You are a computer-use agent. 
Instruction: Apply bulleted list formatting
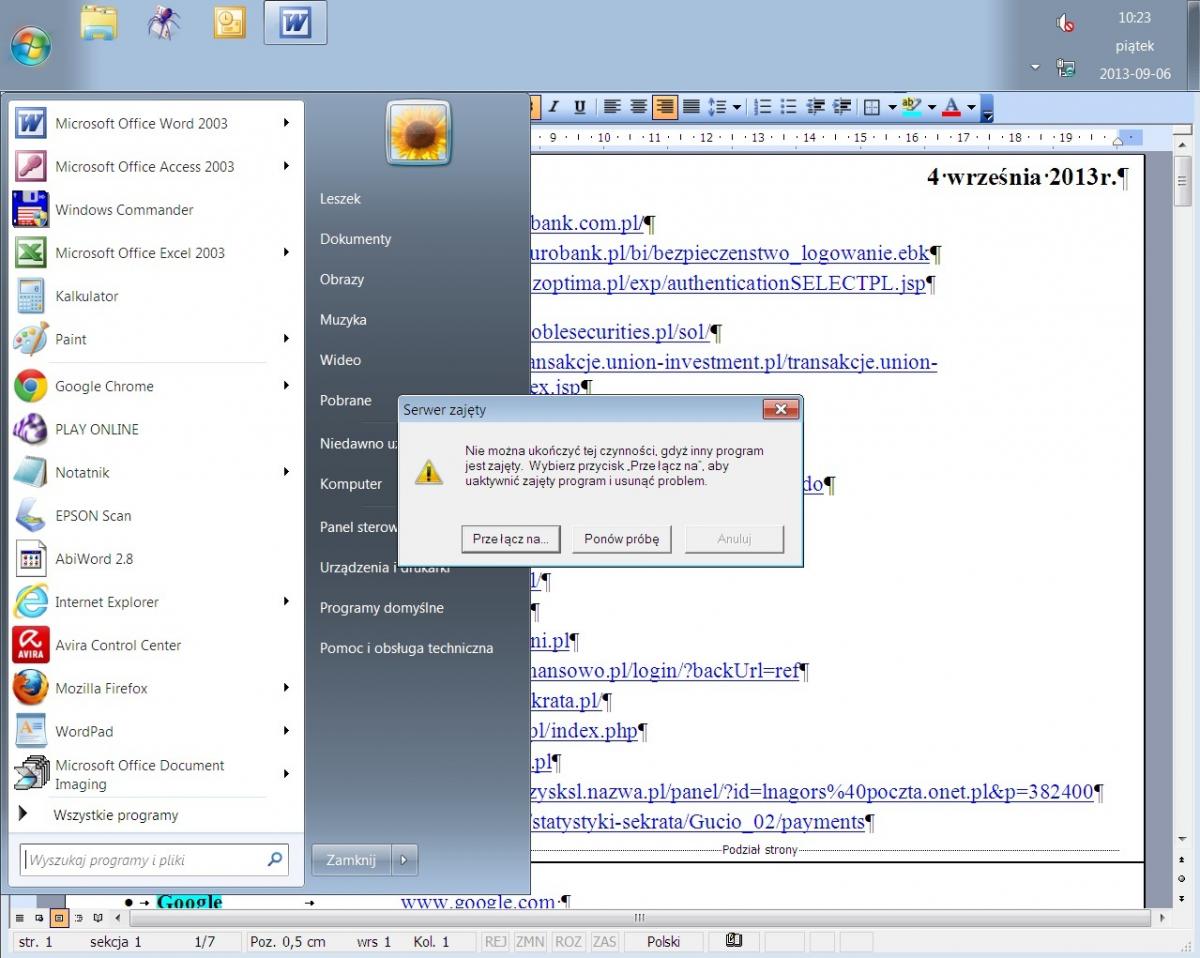click(x=788, y=106)
